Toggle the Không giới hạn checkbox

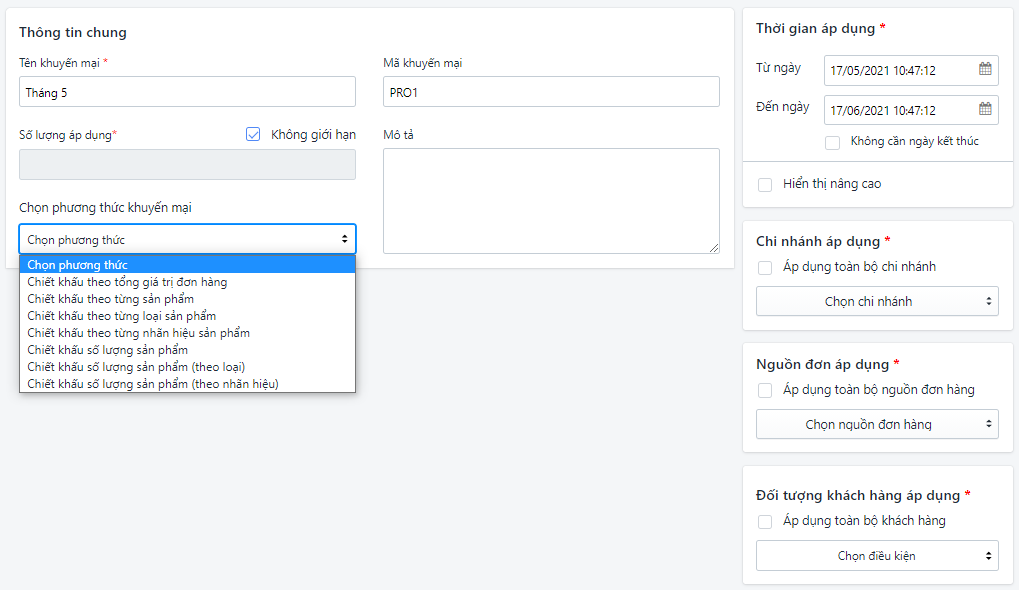253,134
